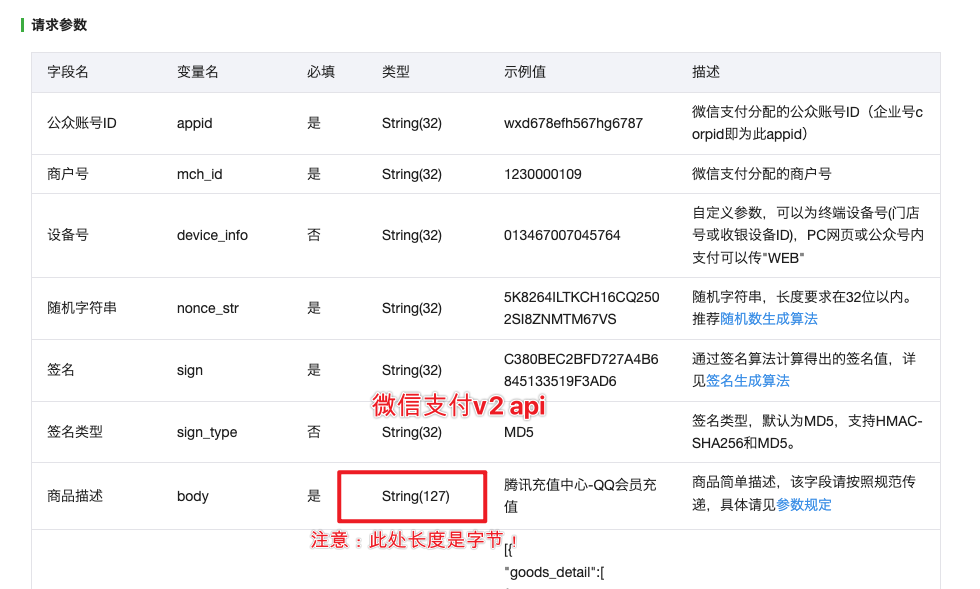980x589 pixels.
Task: Select String(32) in the mch_id row
Action: (412, 174)
